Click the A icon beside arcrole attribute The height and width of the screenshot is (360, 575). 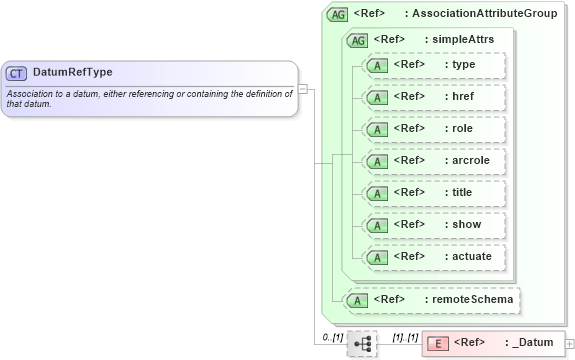point(377,162)
